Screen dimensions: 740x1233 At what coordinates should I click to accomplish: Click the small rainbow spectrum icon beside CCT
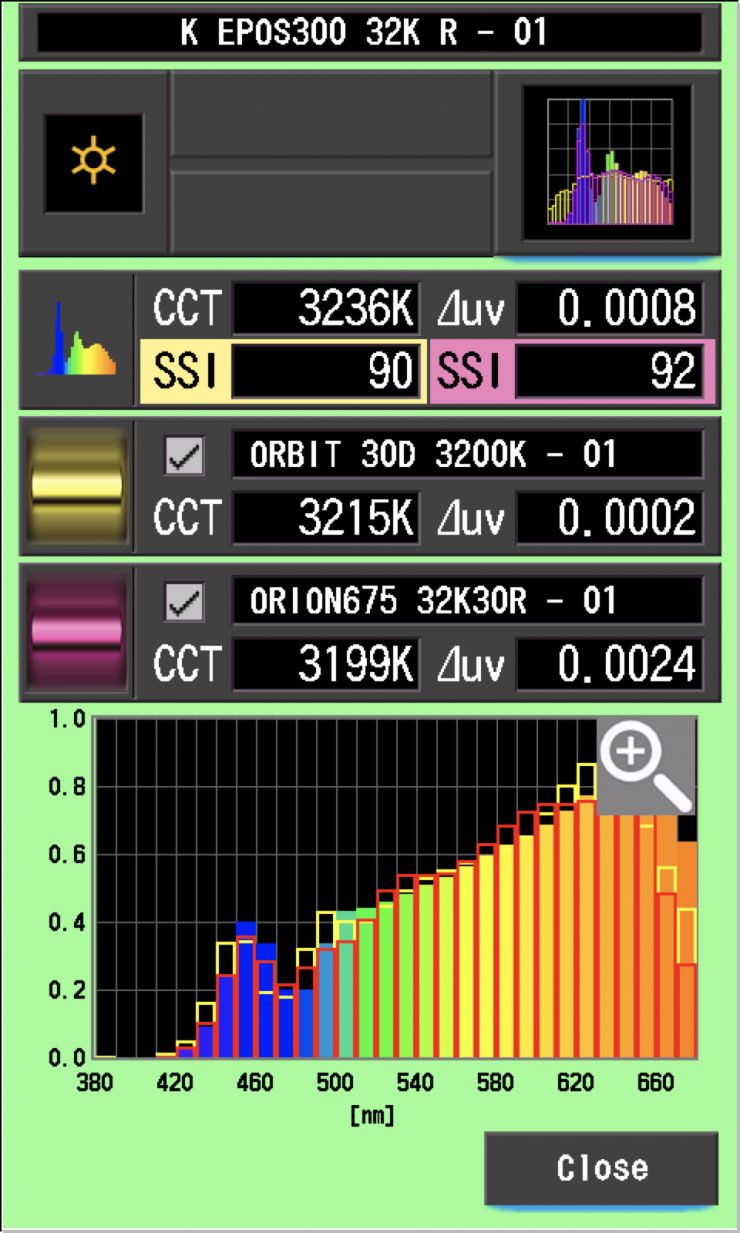pyautogui.click(x=77, y=340)
